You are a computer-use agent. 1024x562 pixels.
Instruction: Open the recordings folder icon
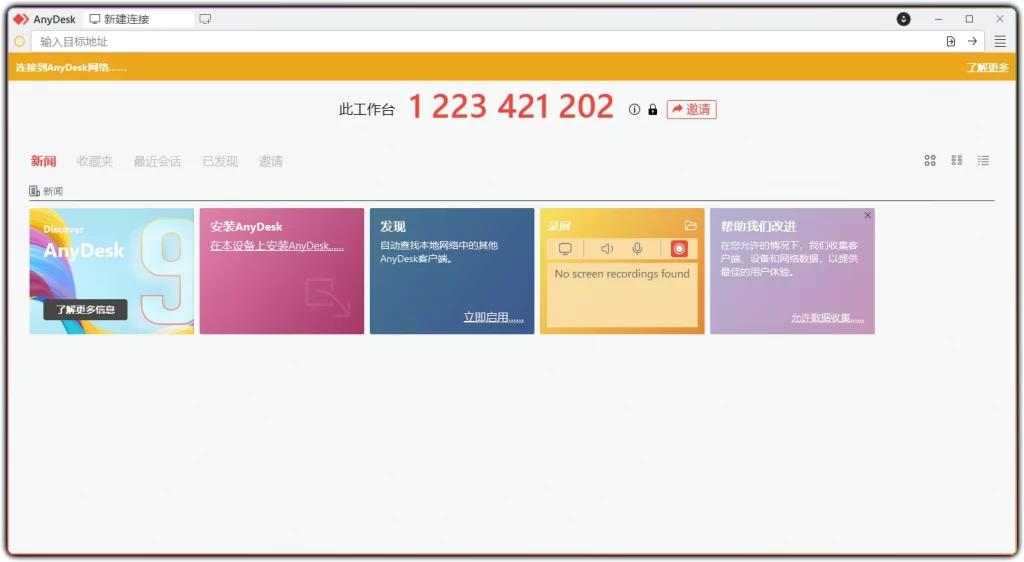[x=690, y=226]
